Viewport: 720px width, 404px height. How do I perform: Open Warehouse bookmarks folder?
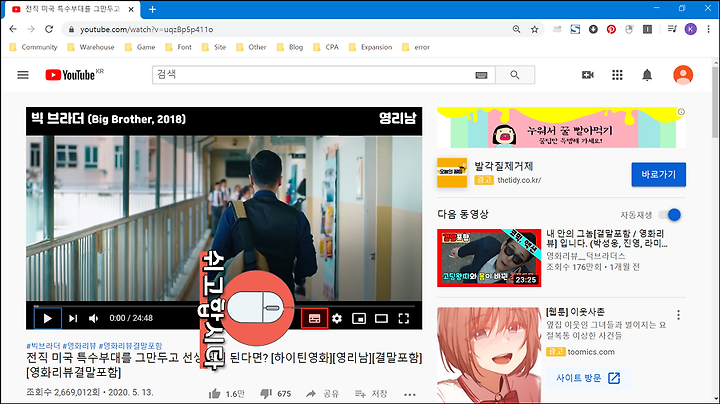[91, 47]
